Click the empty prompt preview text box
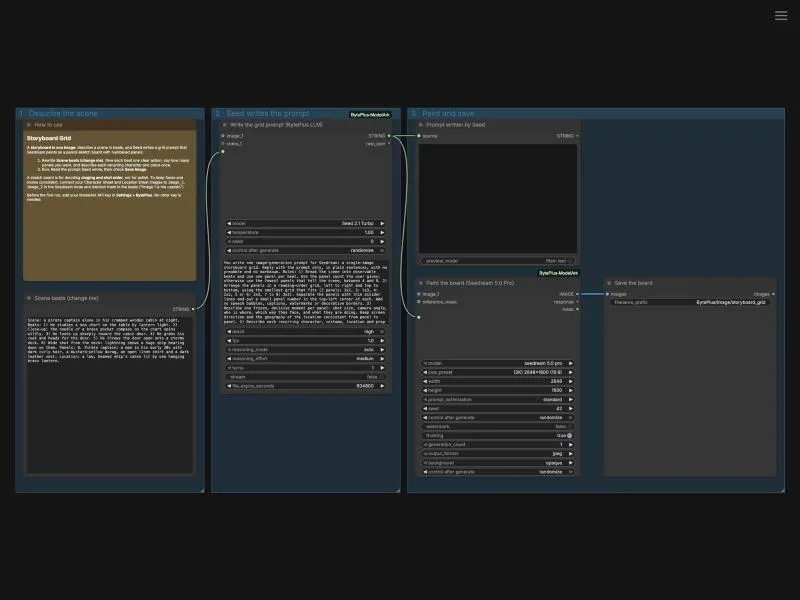The width and height of the screenshot is (800, 600). pos(497,198)
